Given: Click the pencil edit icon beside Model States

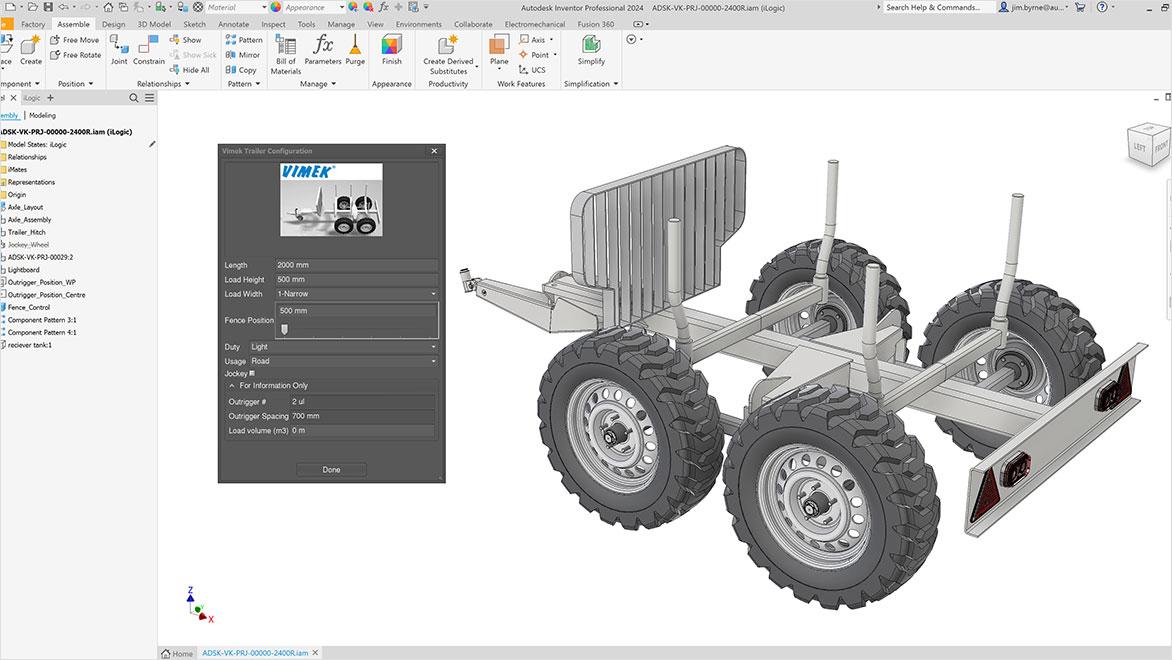Looking at the screenshot, I should [x=152, y=144].
